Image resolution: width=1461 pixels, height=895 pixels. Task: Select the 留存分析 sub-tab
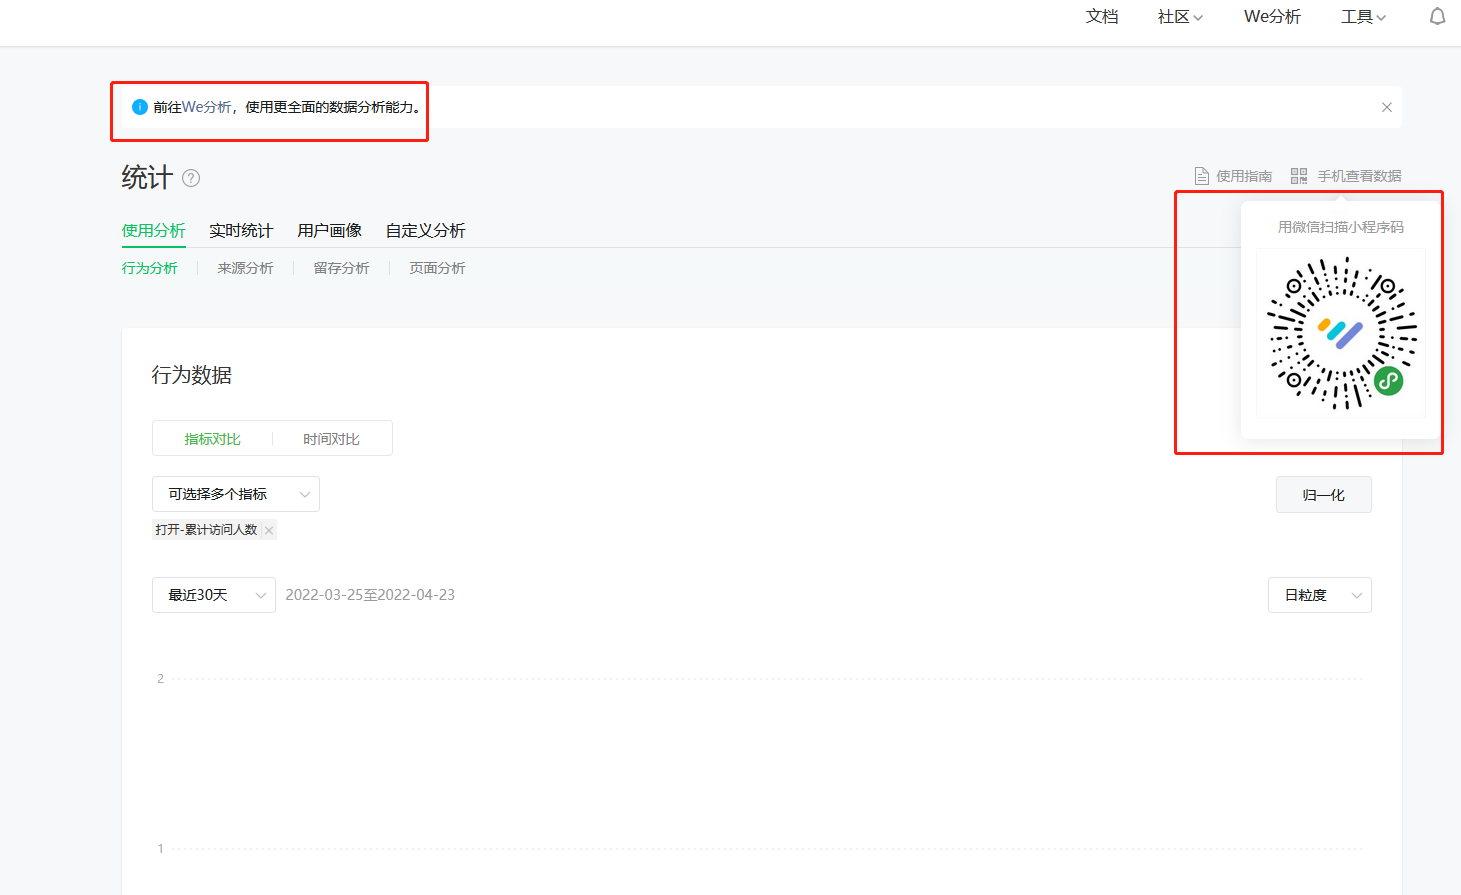[x=341, y=268]
